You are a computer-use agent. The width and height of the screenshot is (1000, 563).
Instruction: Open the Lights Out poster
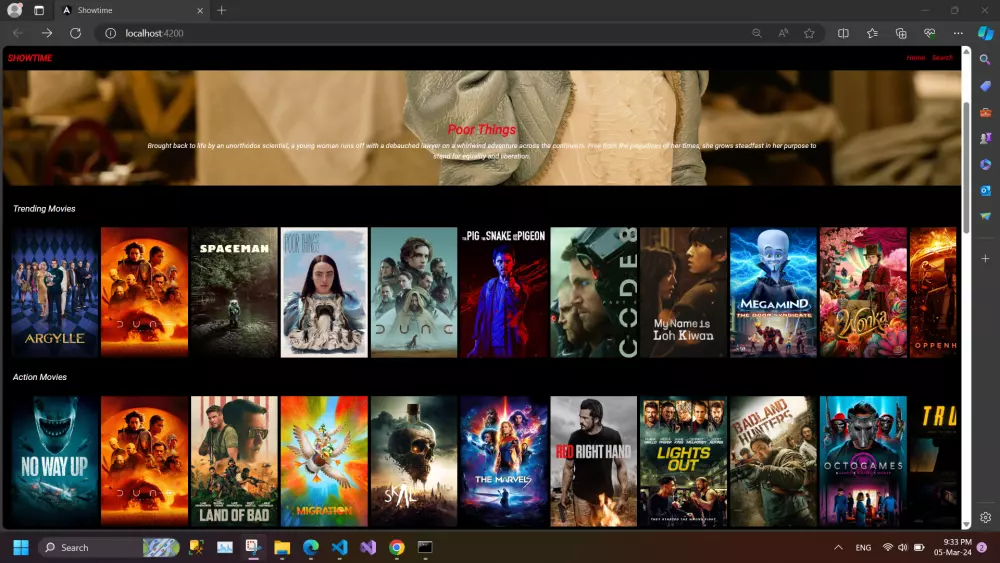tap(684, 461)
